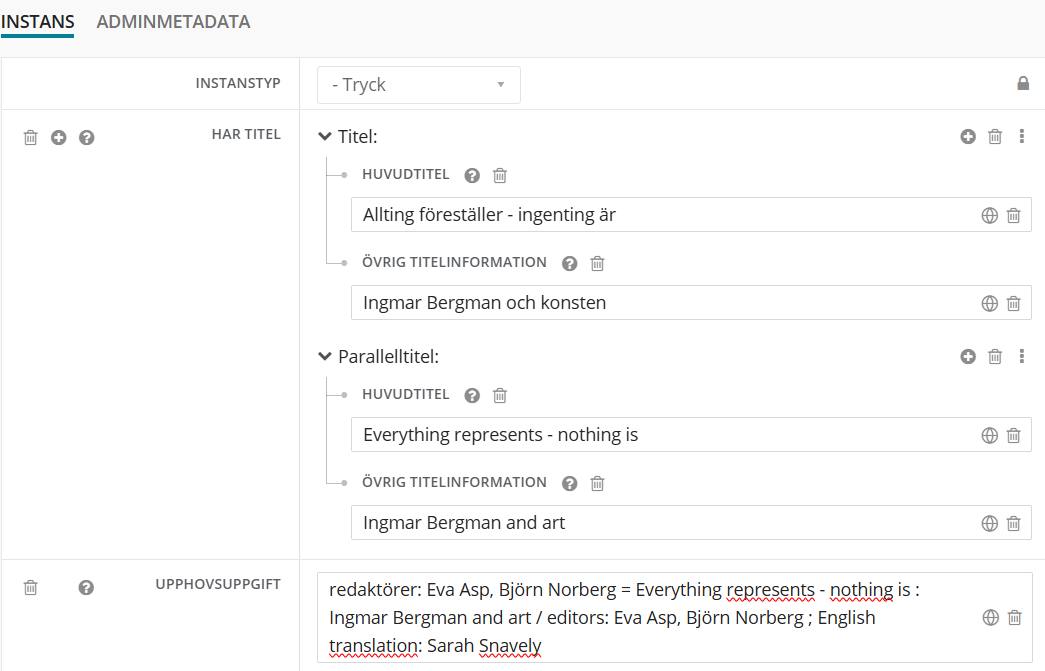The height and width of the screenshot is (671, 1045).
Task: Collapse the Parallelltitel section
Action: tap(325, 356)
